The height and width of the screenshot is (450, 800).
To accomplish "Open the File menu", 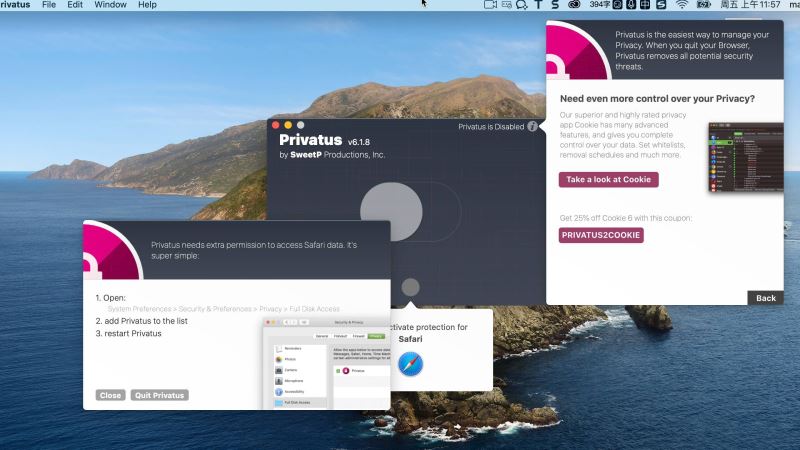I will [49, 5].
